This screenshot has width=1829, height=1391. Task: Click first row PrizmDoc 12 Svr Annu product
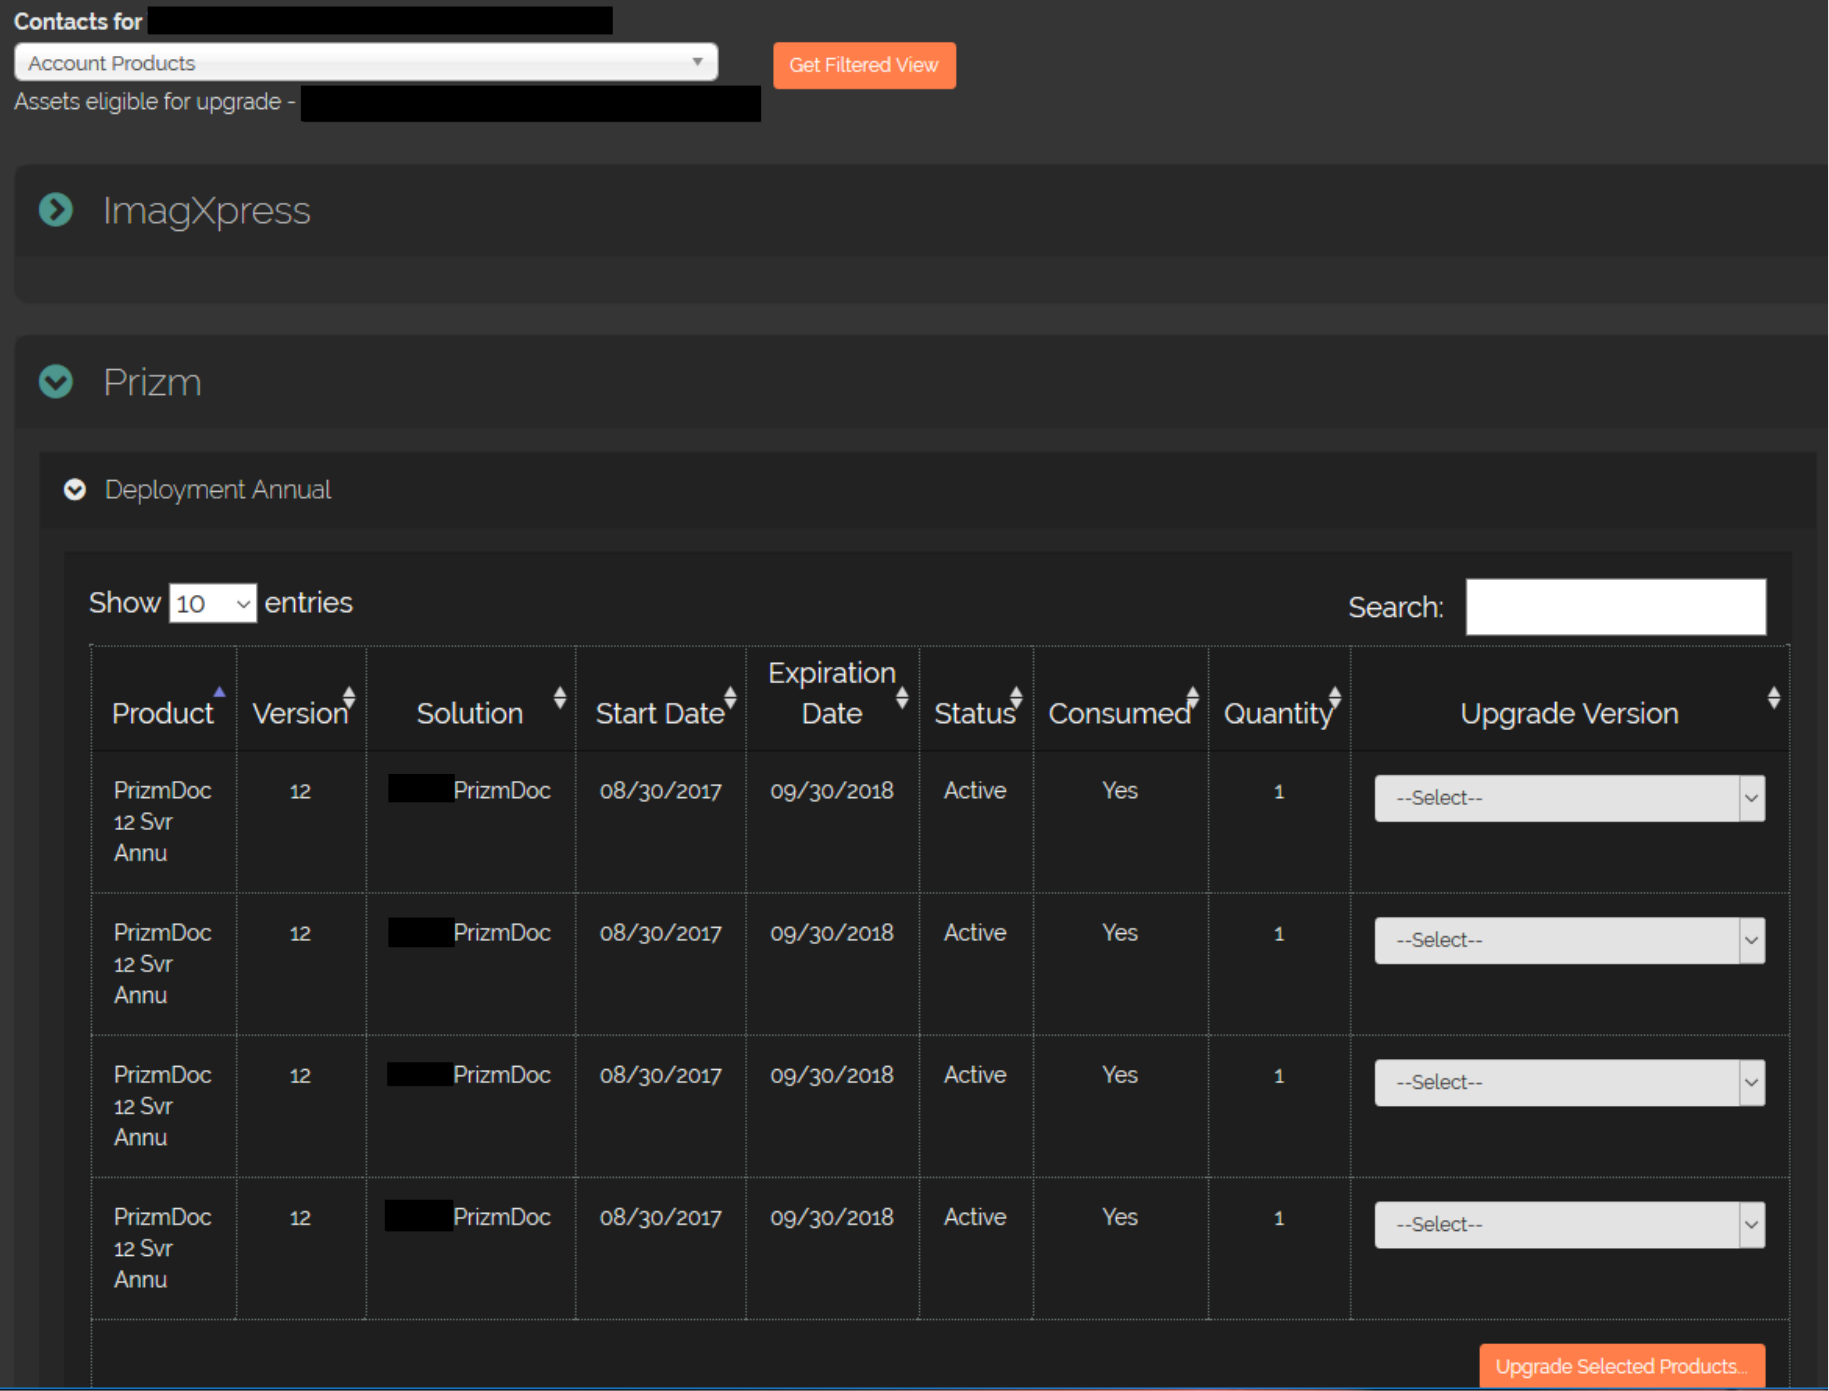coord(162,821)
